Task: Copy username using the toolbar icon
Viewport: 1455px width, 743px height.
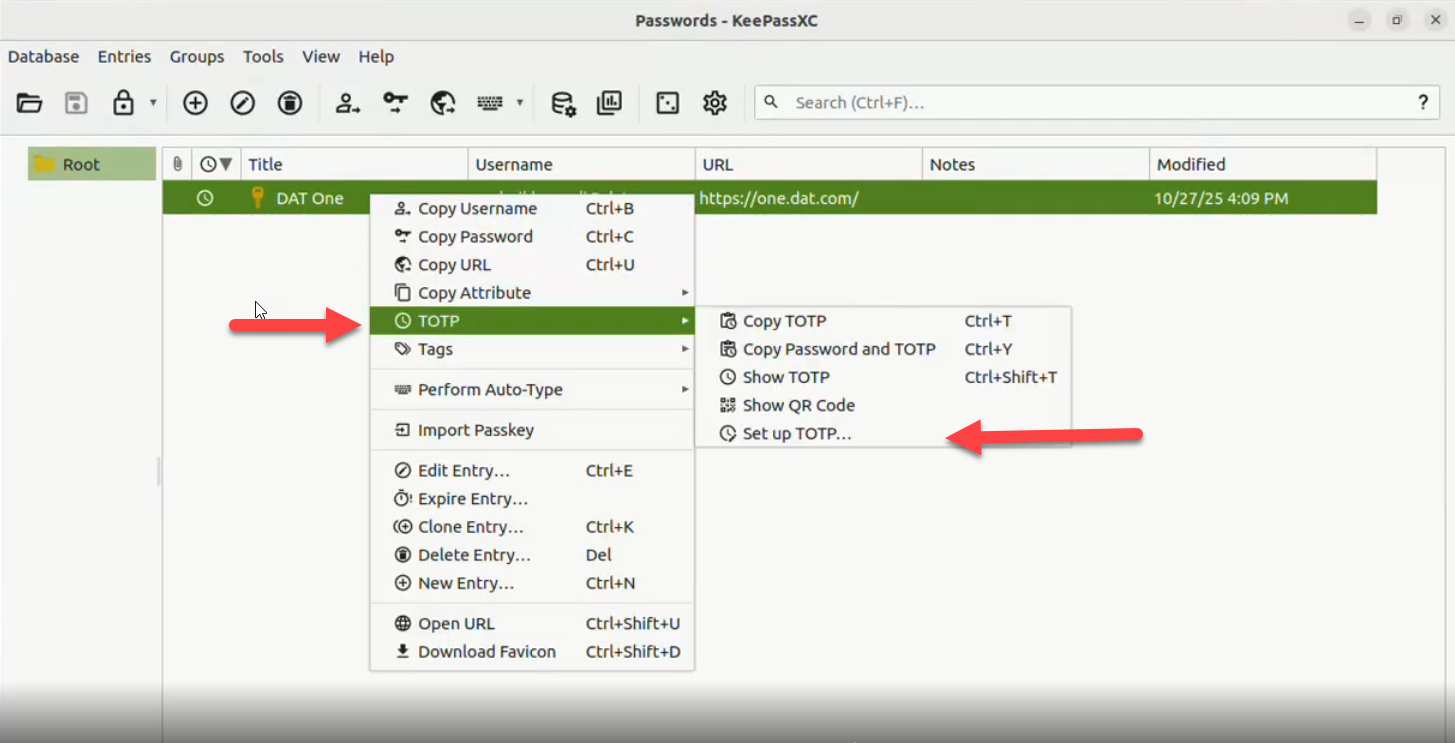Action: (348, 103)
